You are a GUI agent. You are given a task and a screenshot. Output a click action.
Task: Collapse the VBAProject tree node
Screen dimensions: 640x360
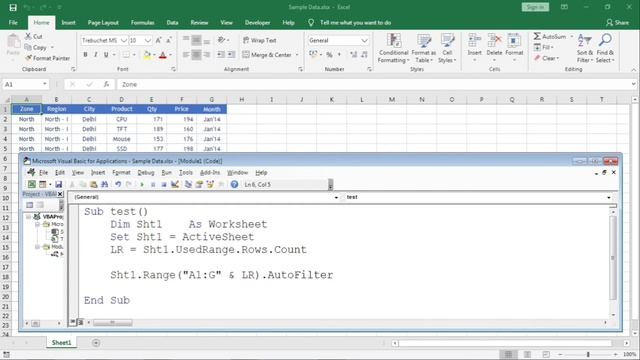coord(29,217)
